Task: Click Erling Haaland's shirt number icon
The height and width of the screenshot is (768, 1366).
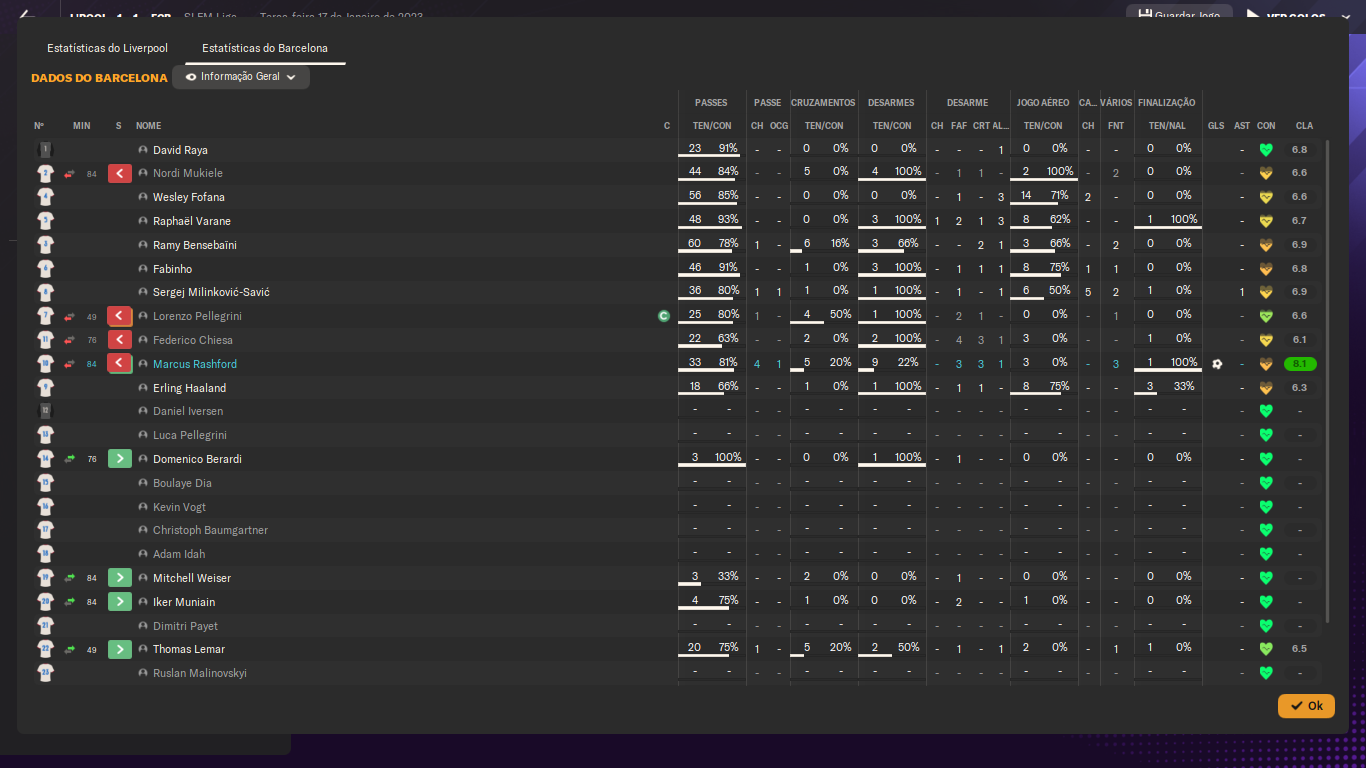Action: tap(45, 388)
